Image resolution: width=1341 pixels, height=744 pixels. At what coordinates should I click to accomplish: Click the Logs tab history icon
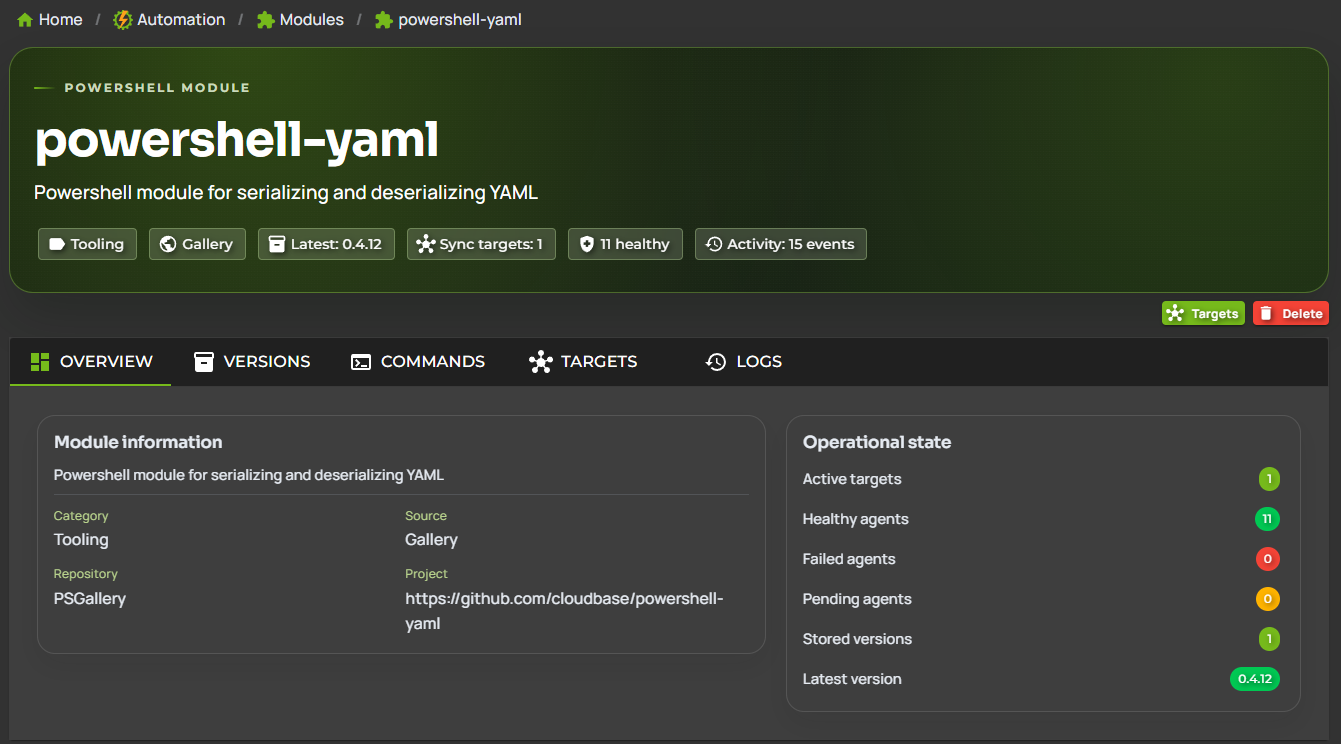[716, 362]
